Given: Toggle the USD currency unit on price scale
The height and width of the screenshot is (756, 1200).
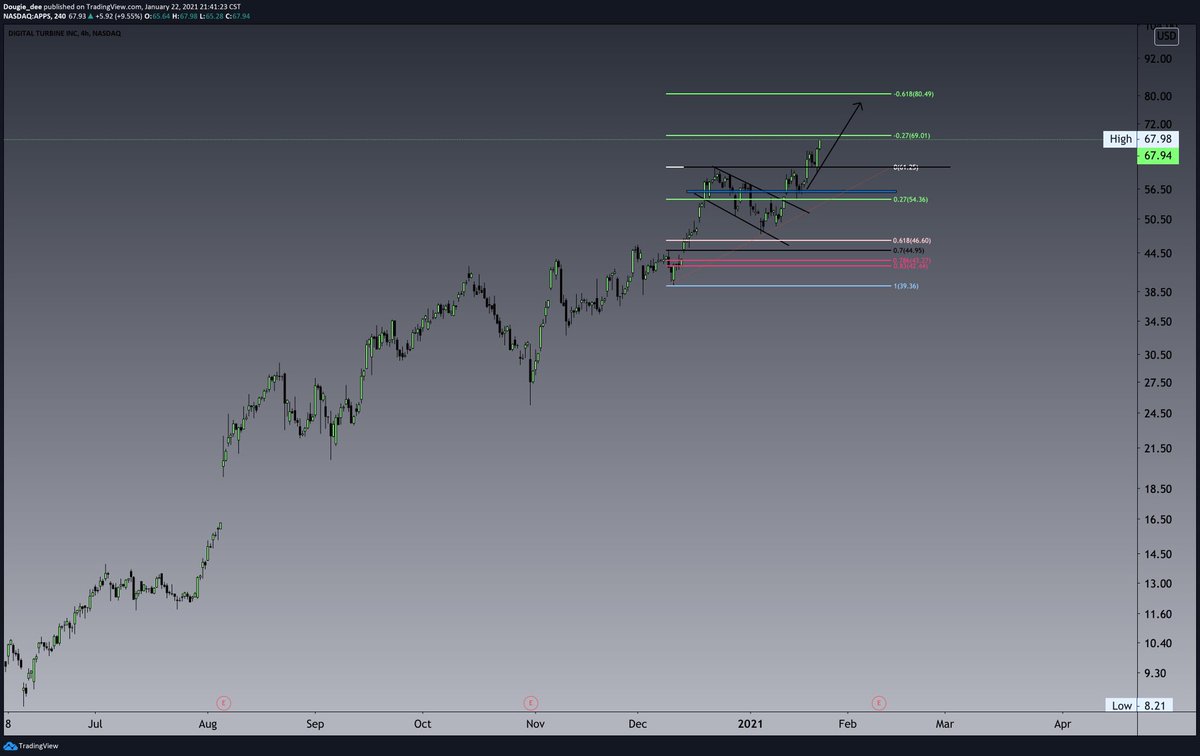Looking at the screenshot, I should click(1164, 35).
